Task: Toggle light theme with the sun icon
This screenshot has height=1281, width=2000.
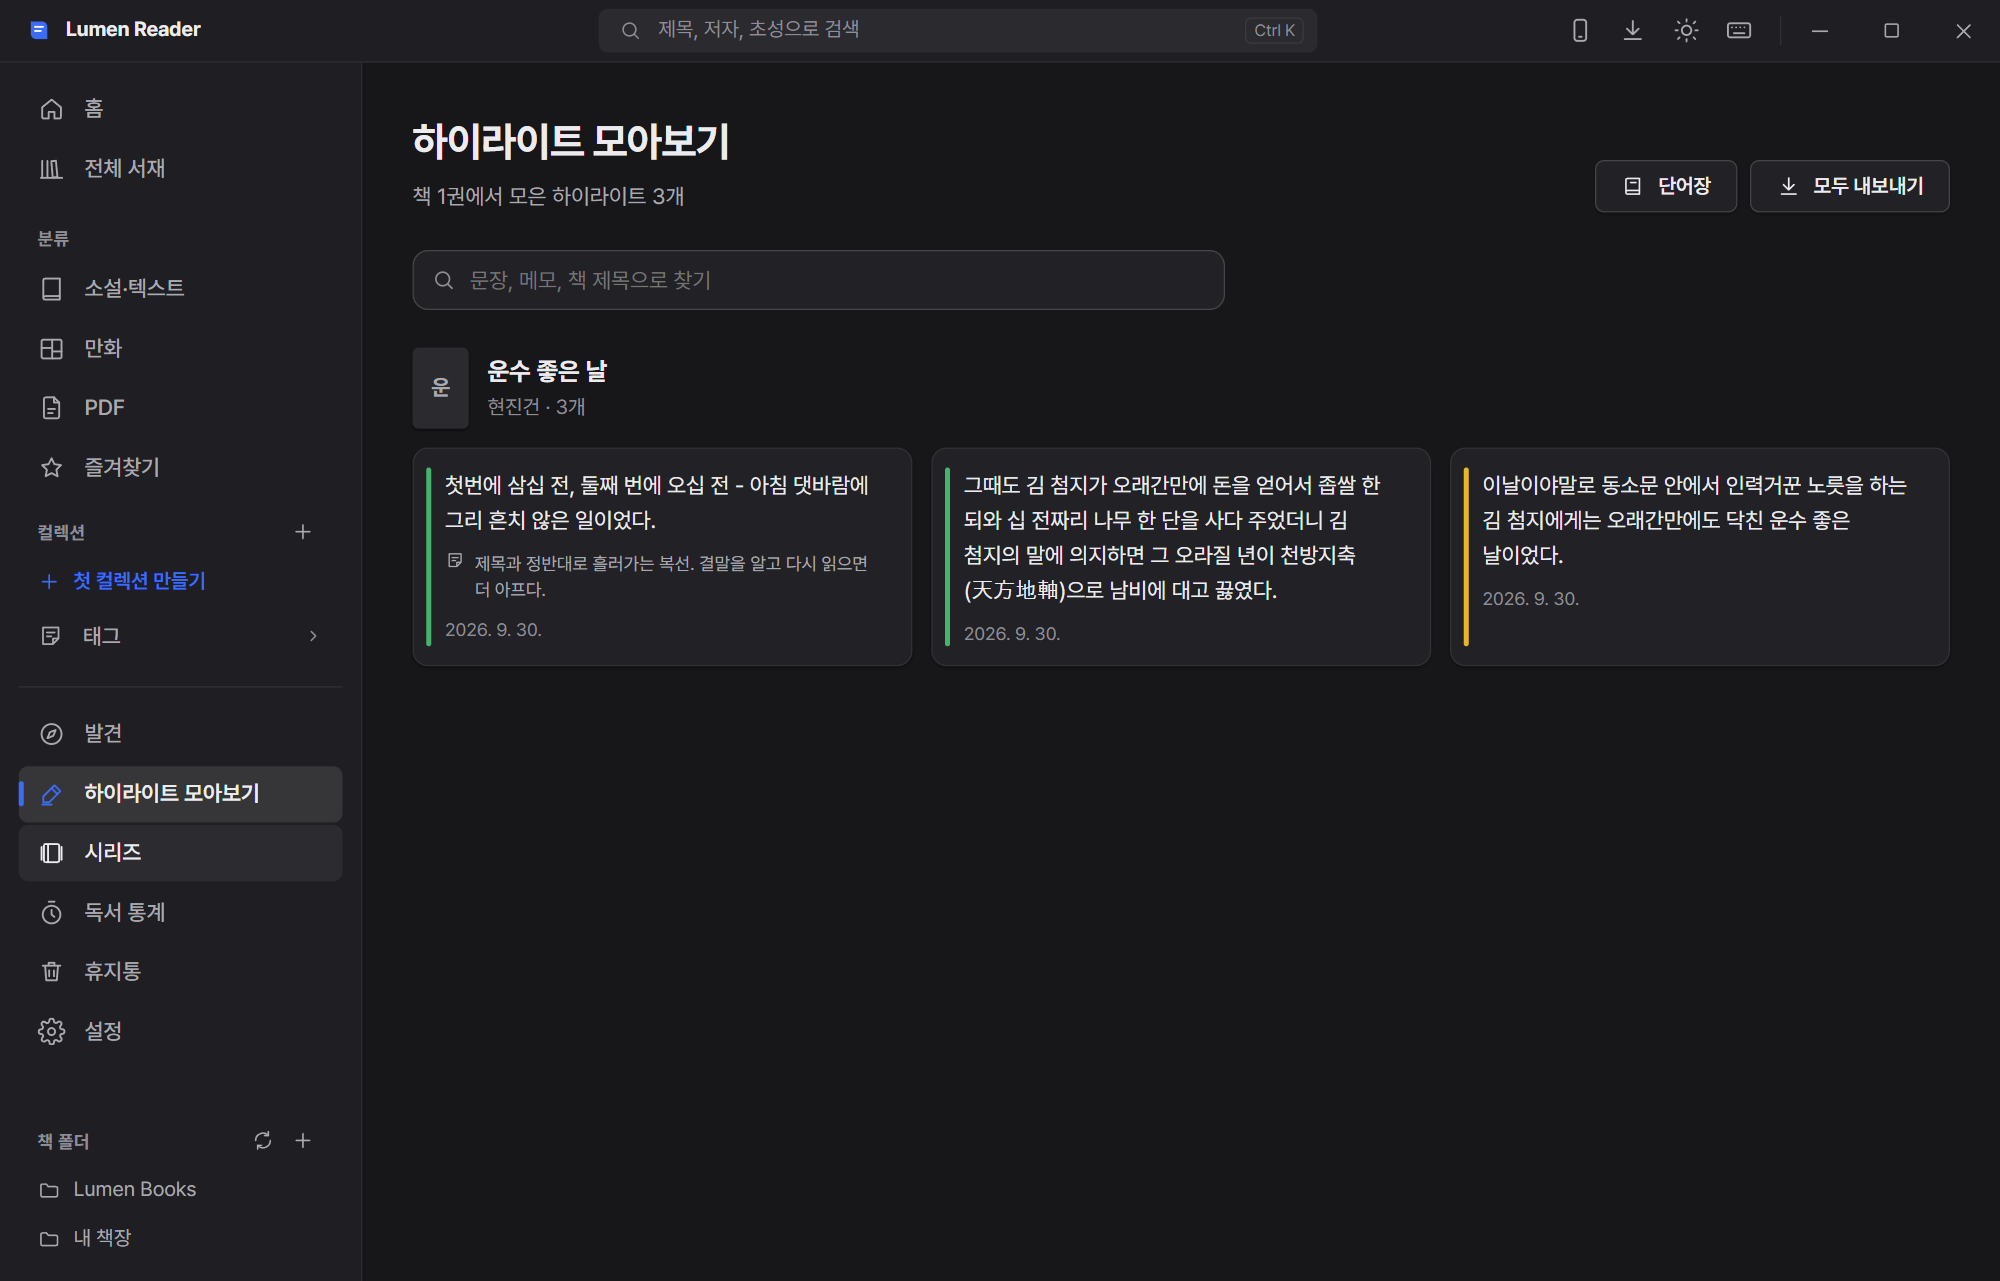Action: coord(1686,30)
